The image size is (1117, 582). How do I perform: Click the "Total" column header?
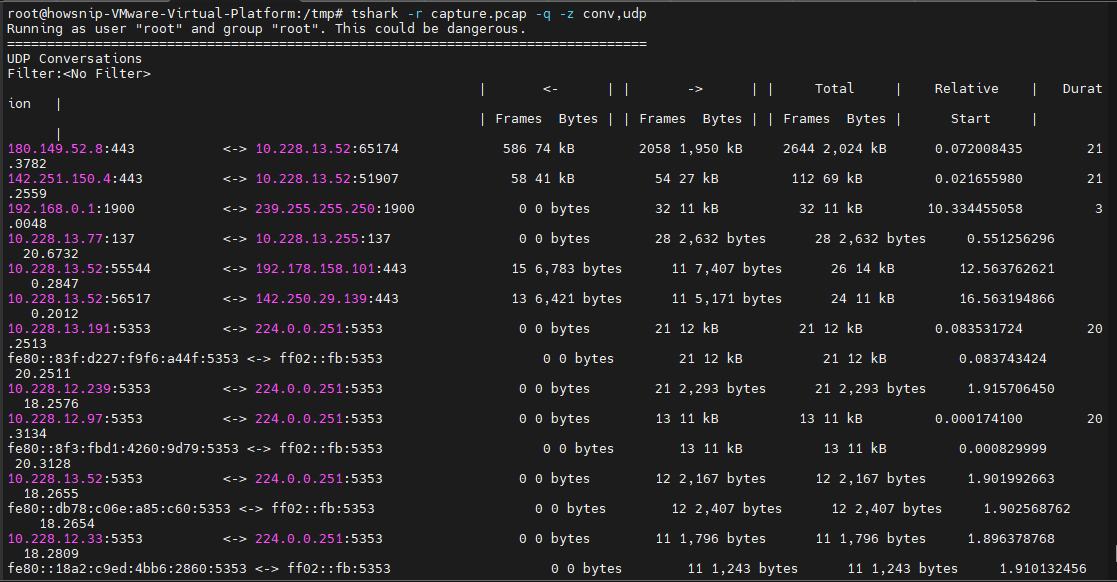tap(834, 88)
